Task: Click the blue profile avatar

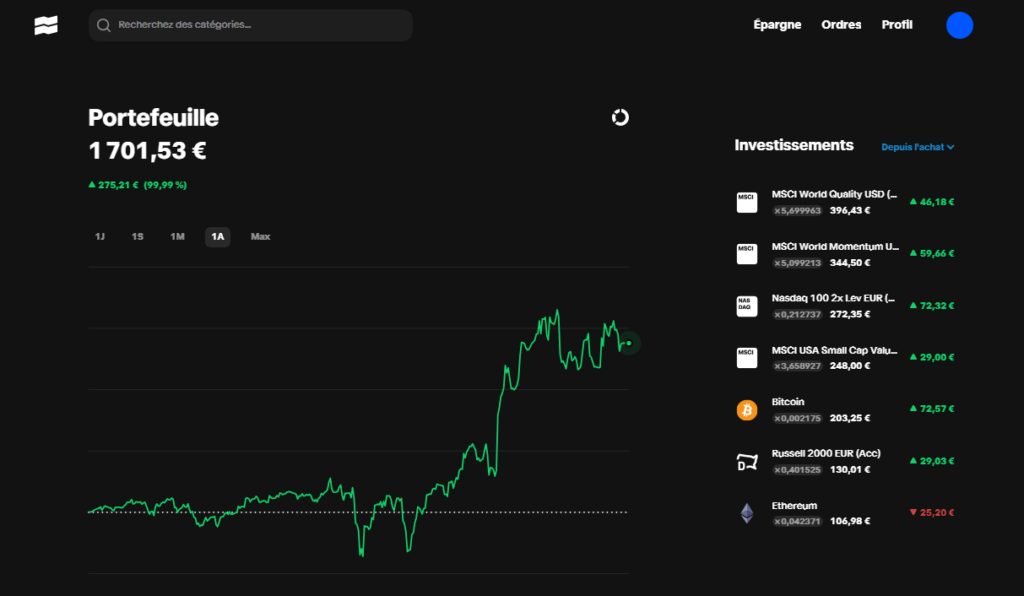Action: click(x=959, y=25)
